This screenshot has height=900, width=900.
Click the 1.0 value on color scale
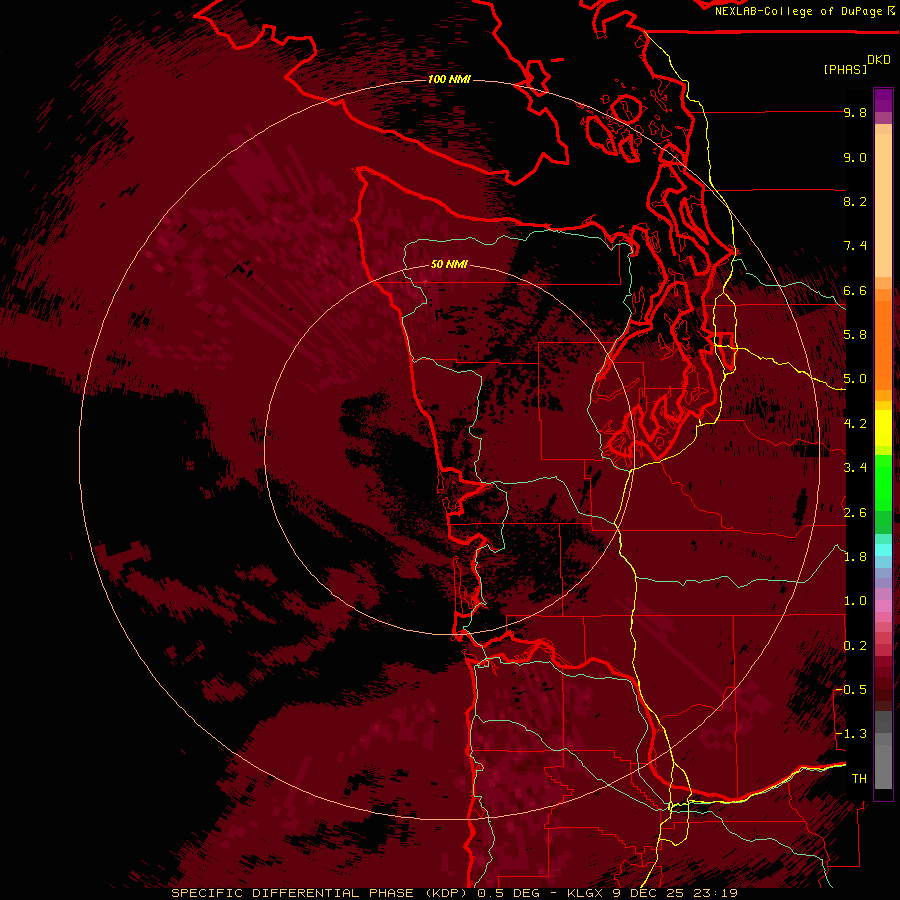click(855, 601)
